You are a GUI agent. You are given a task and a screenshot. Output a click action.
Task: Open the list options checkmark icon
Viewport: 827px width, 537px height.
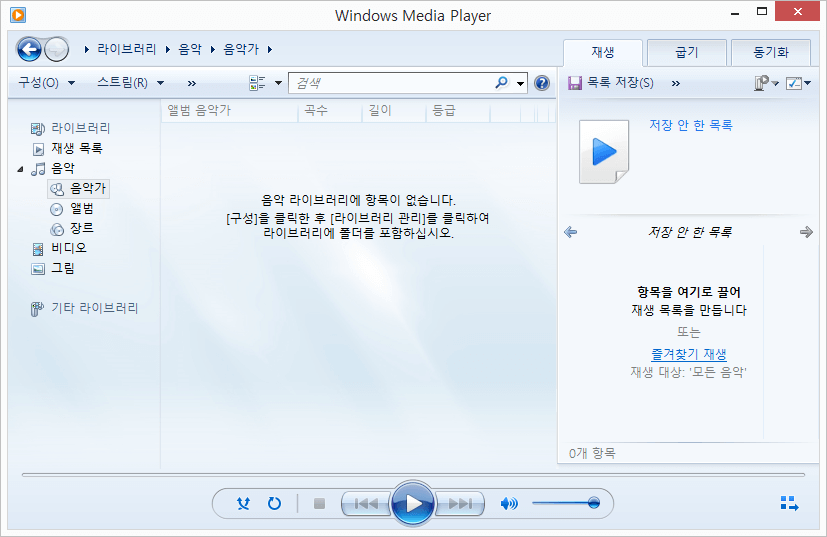pyautogui.click(x=794, y=83)
